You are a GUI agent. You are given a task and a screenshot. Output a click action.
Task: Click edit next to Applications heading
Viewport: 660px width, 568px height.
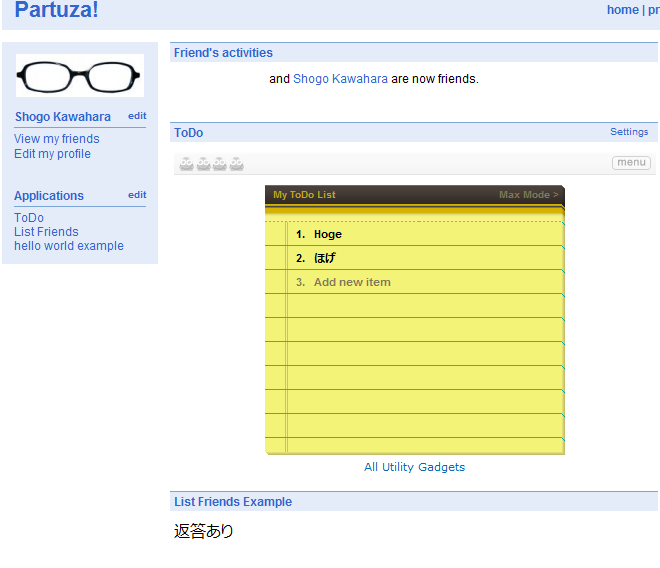click(137, 195)
